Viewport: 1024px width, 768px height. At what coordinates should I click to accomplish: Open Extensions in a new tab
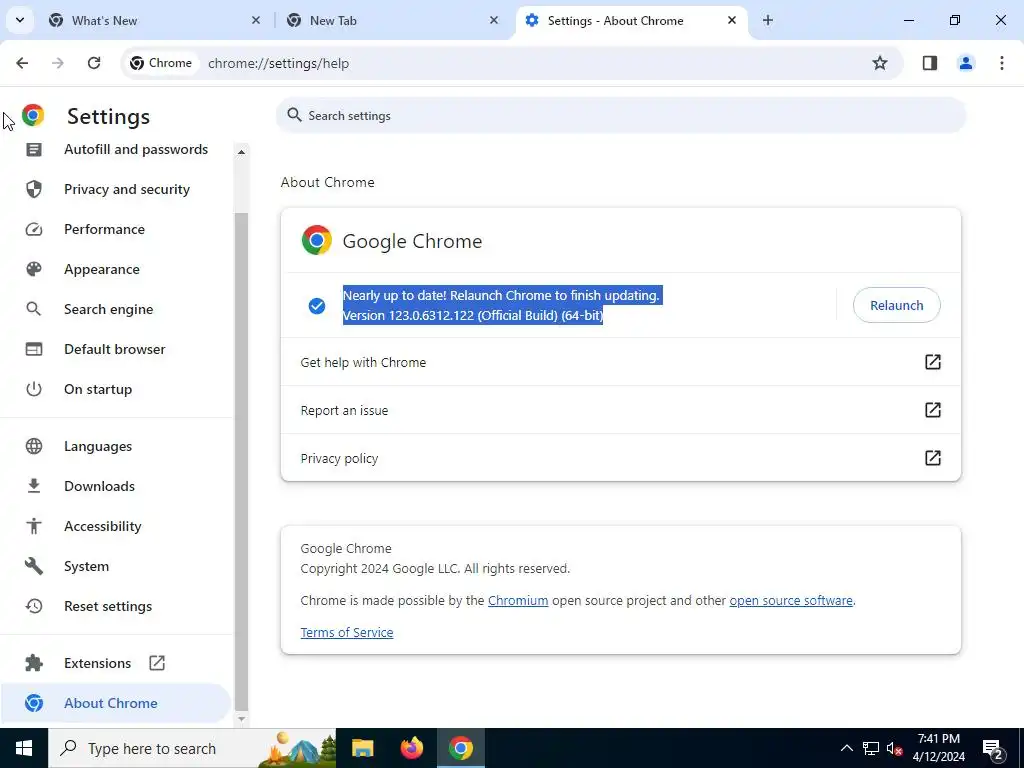(116, 663)
